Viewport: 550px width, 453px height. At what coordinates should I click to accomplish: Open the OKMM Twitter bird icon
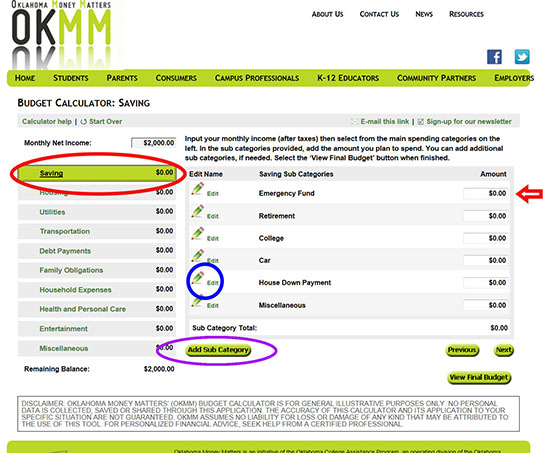point(522,57)
